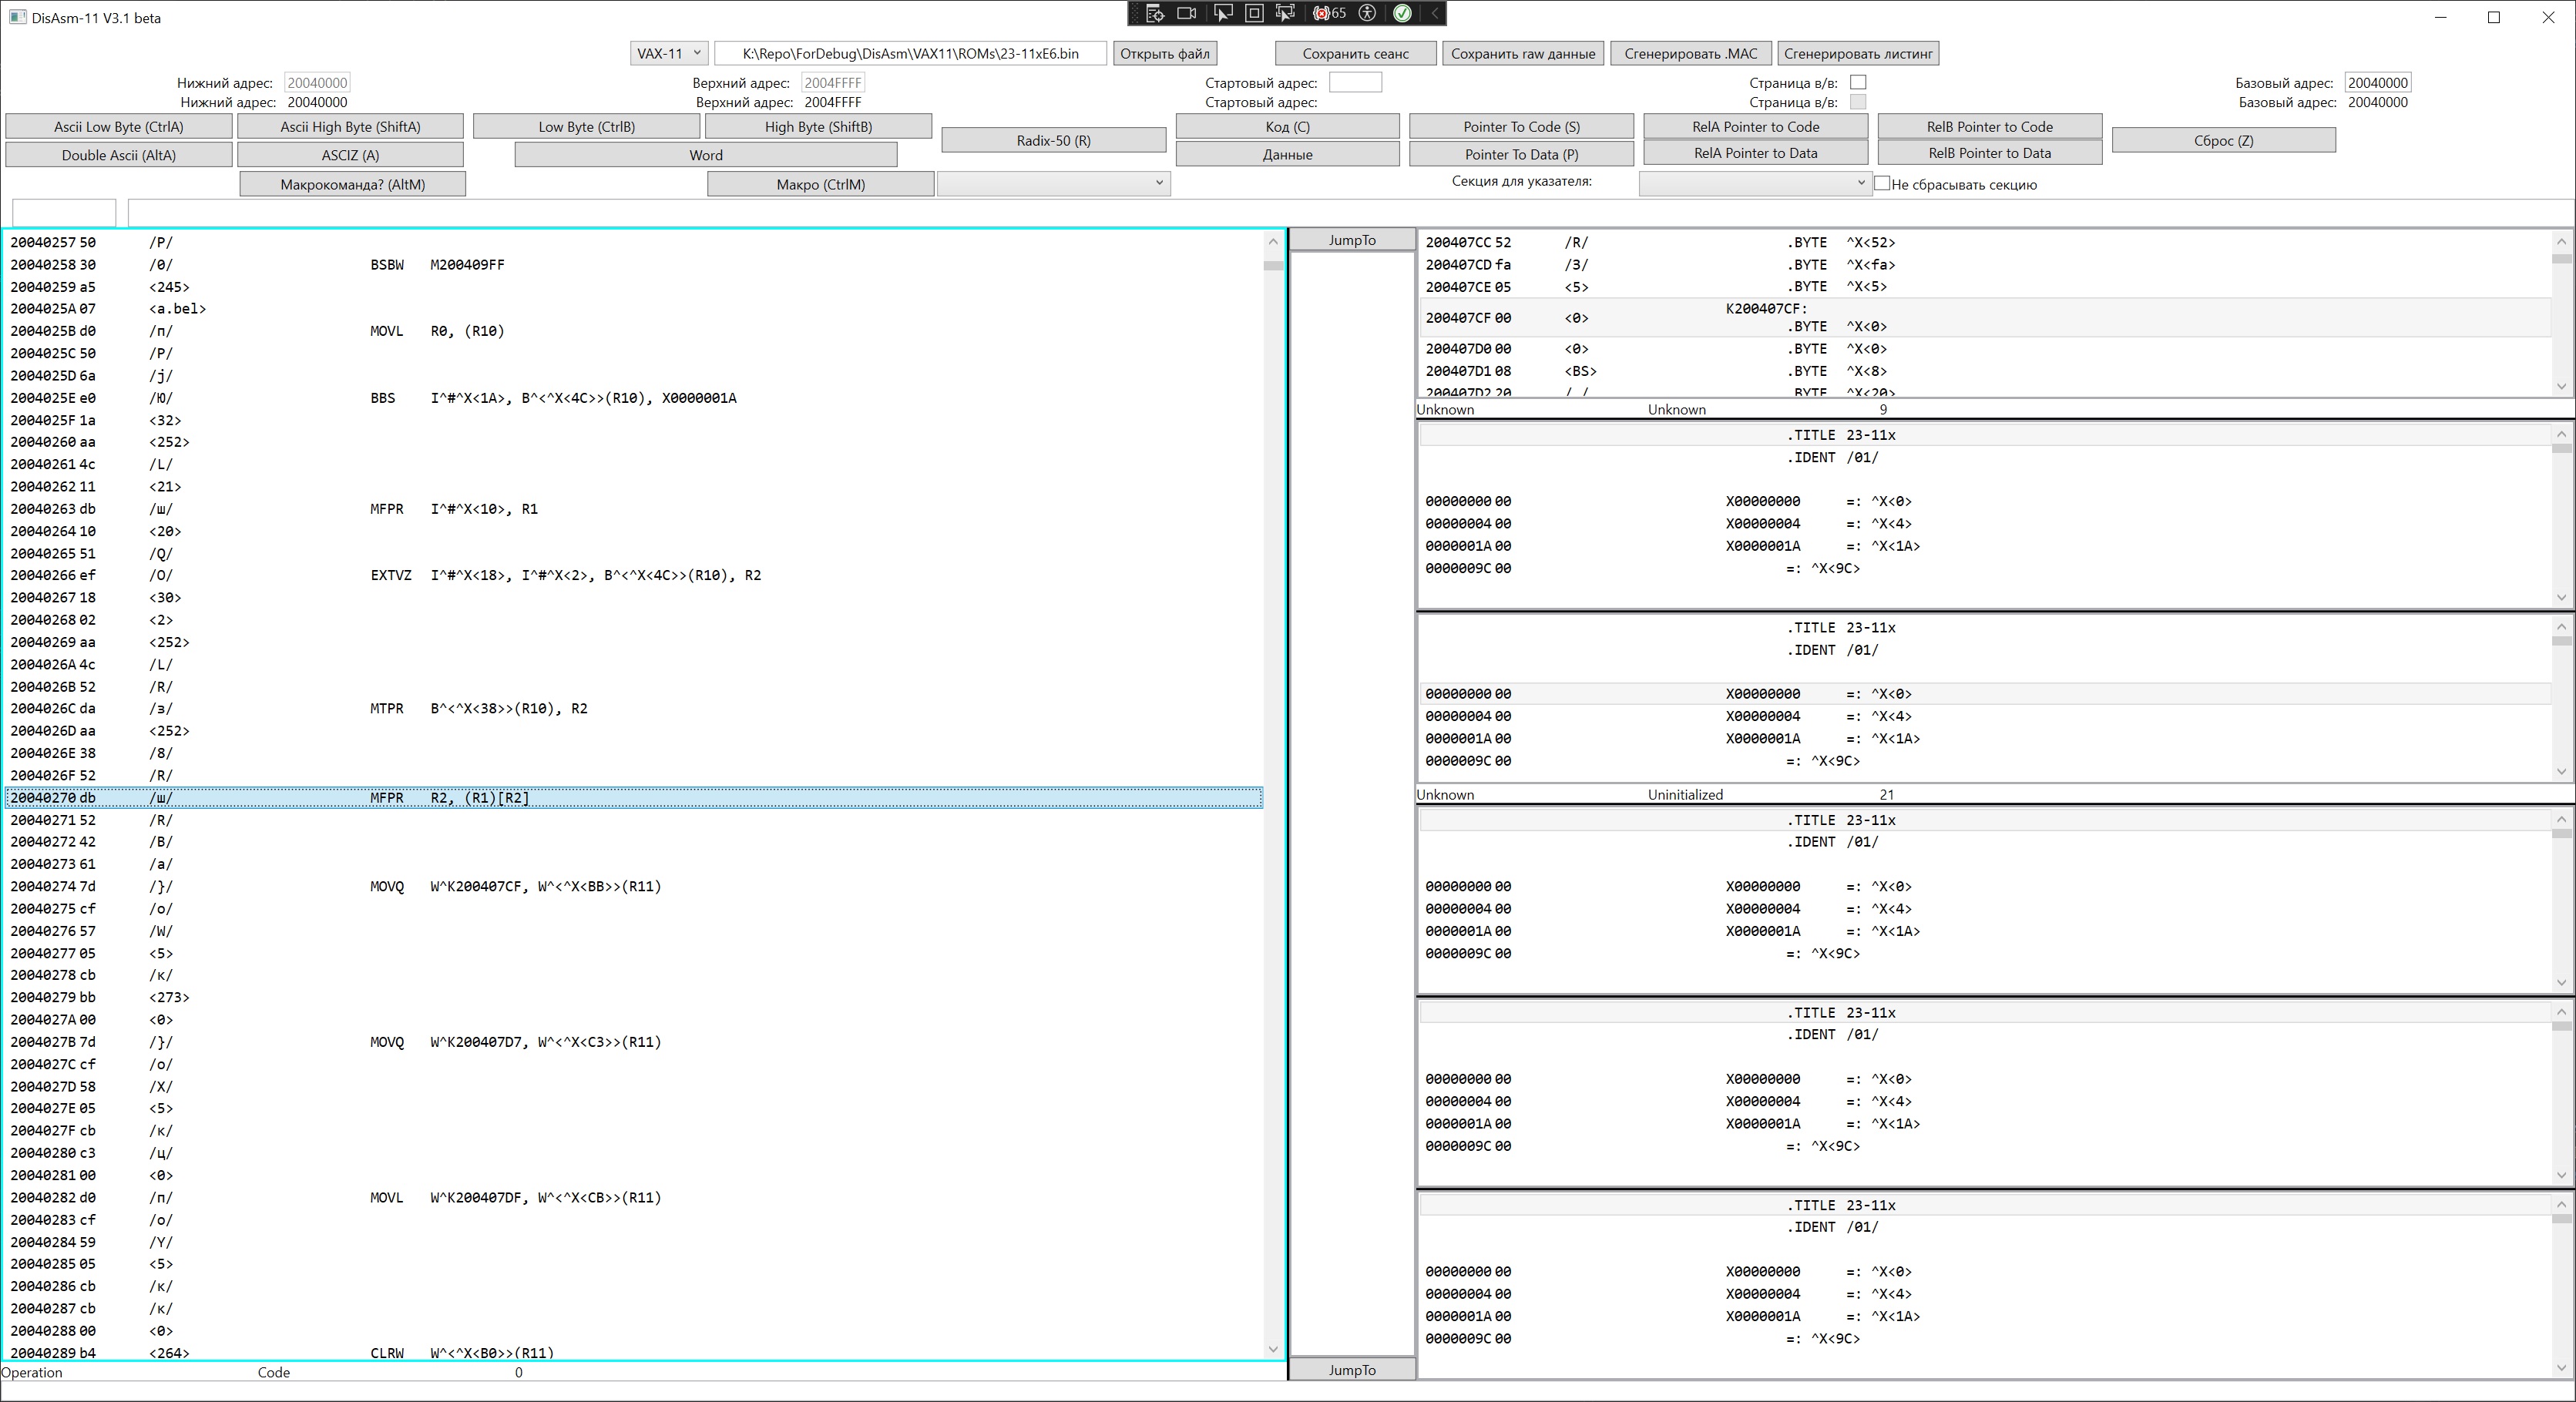Open the dropdown next to Макро (CtrlM)
2576x1402 pixels.
1053,183
